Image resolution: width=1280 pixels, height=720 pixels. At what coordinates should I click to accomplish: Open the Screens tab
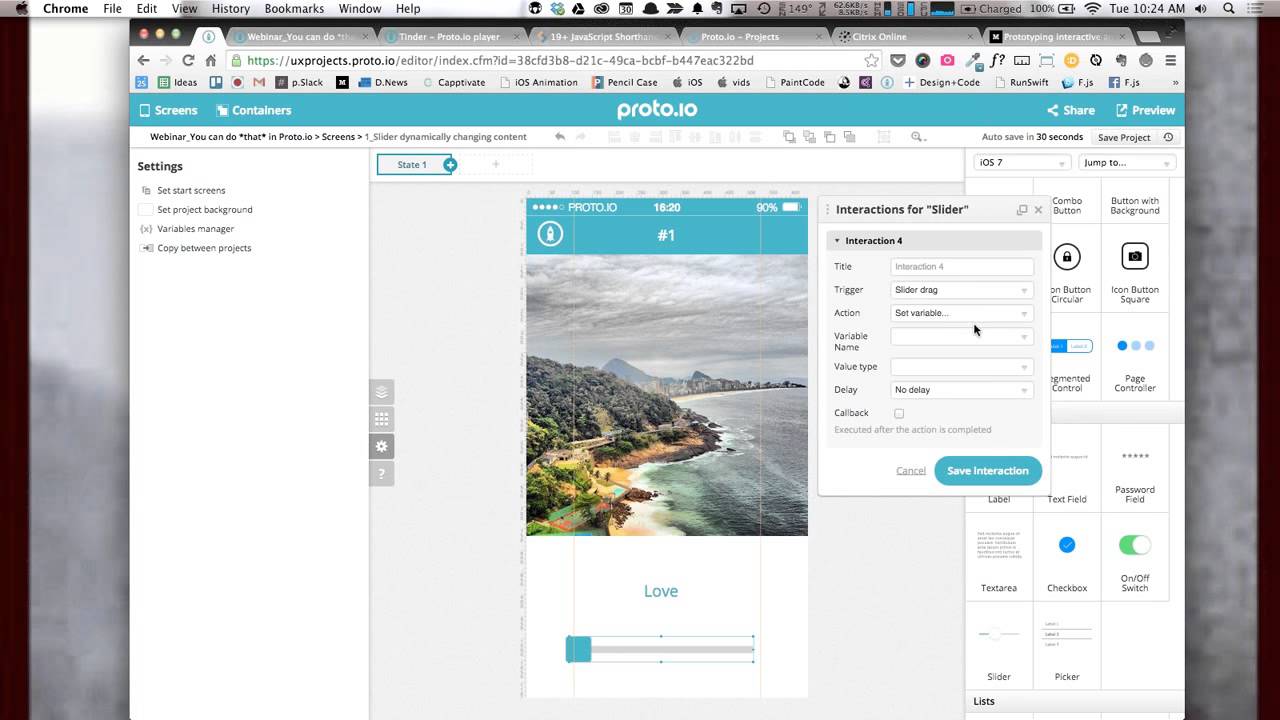point(168,110)
